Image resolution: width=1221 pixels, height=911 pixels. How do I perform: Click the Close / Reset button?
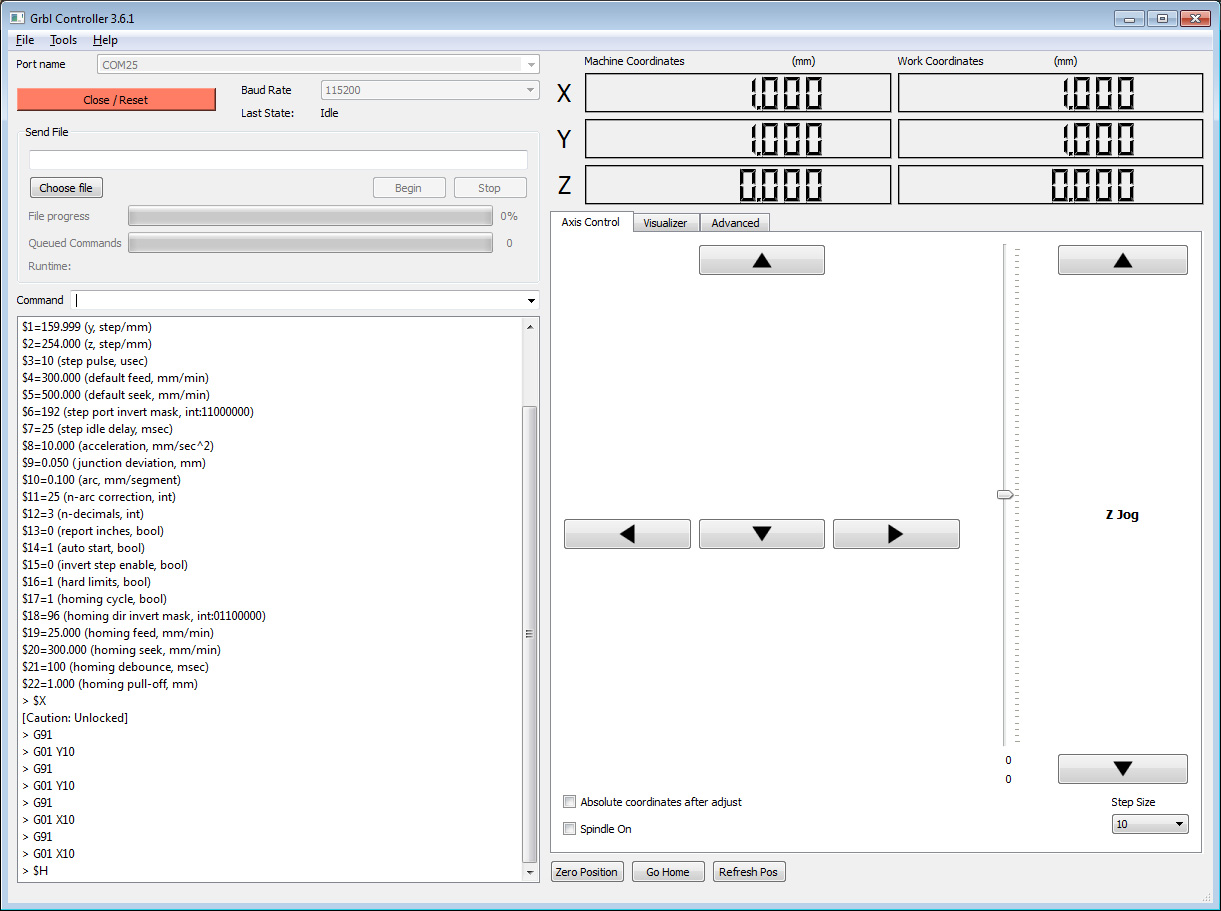click(116, 100)
